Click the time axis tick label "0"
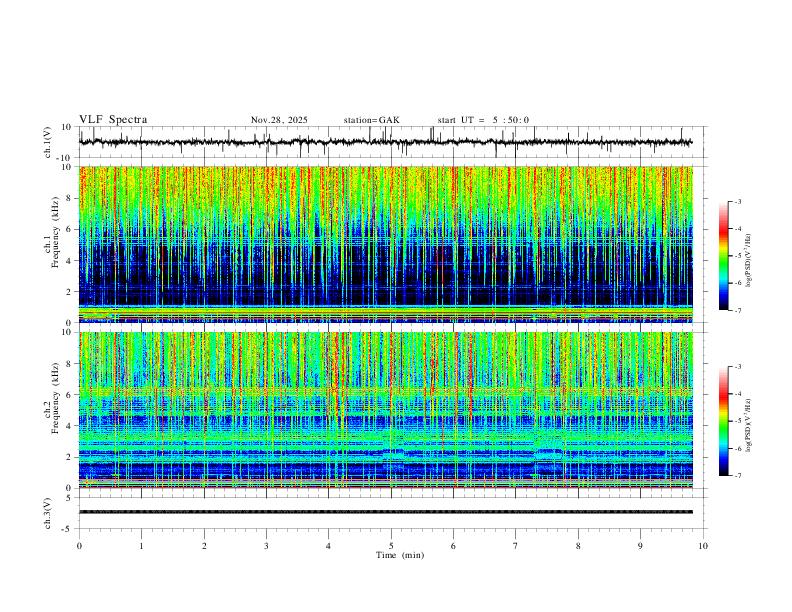792x612 pixels. tap(79, 546)
